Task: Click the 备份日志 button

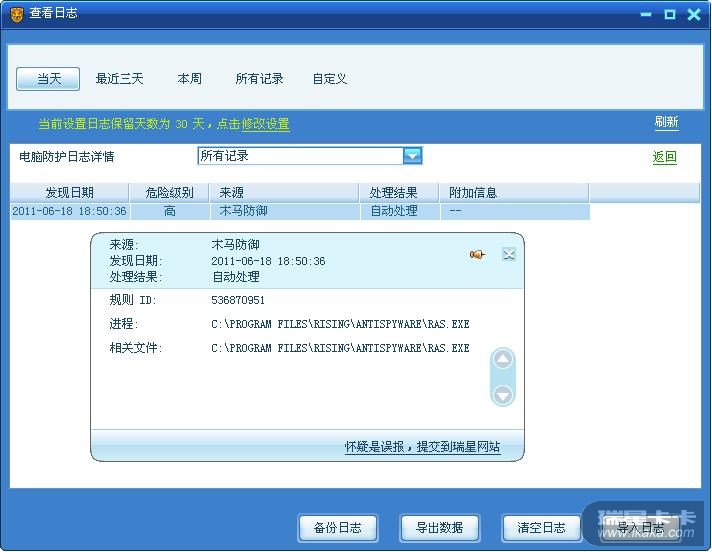Action: 338,528
